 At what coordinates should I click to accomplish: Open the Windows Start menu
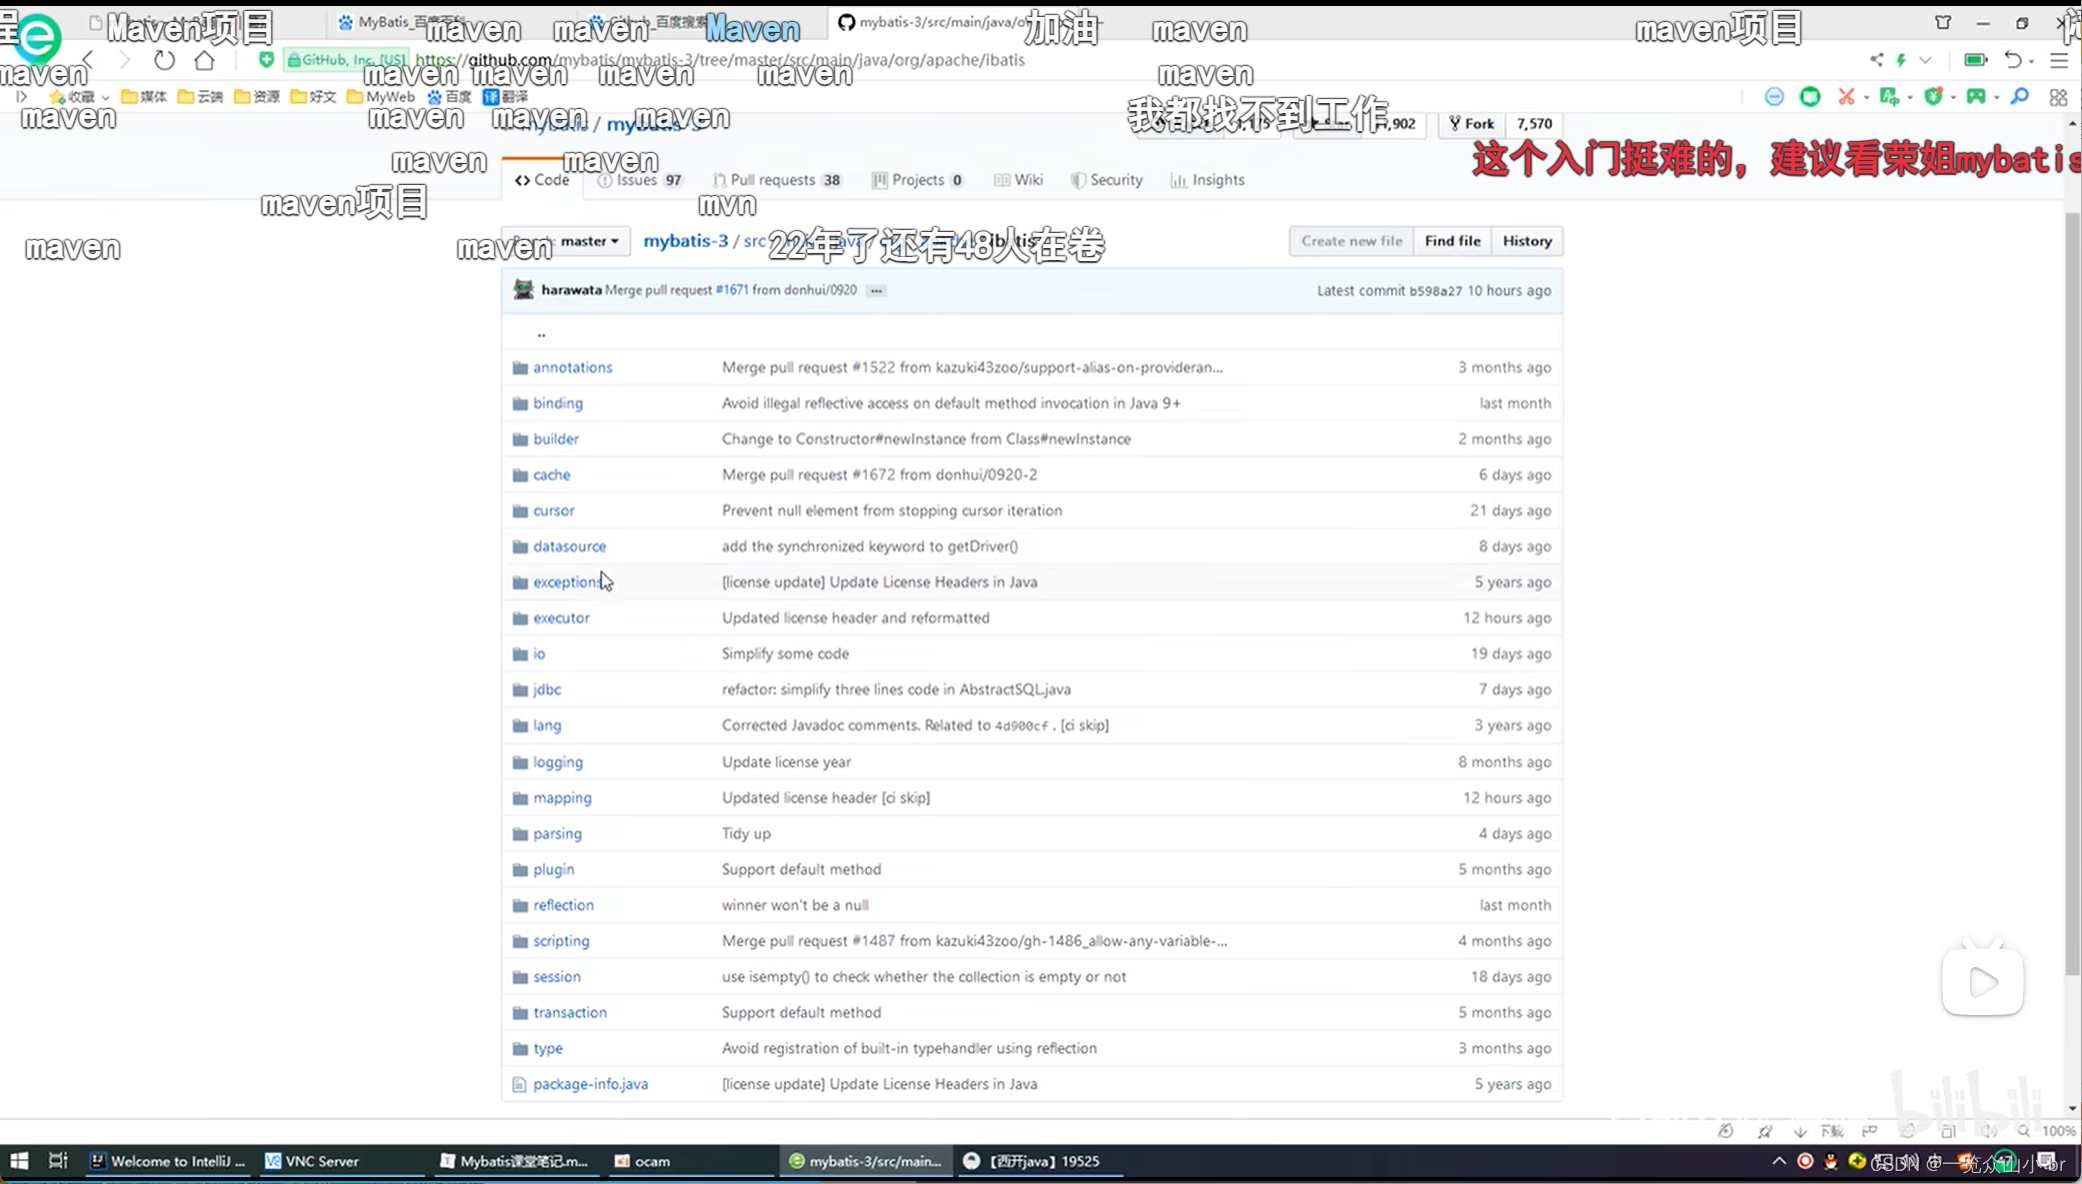pos(19,1161)
